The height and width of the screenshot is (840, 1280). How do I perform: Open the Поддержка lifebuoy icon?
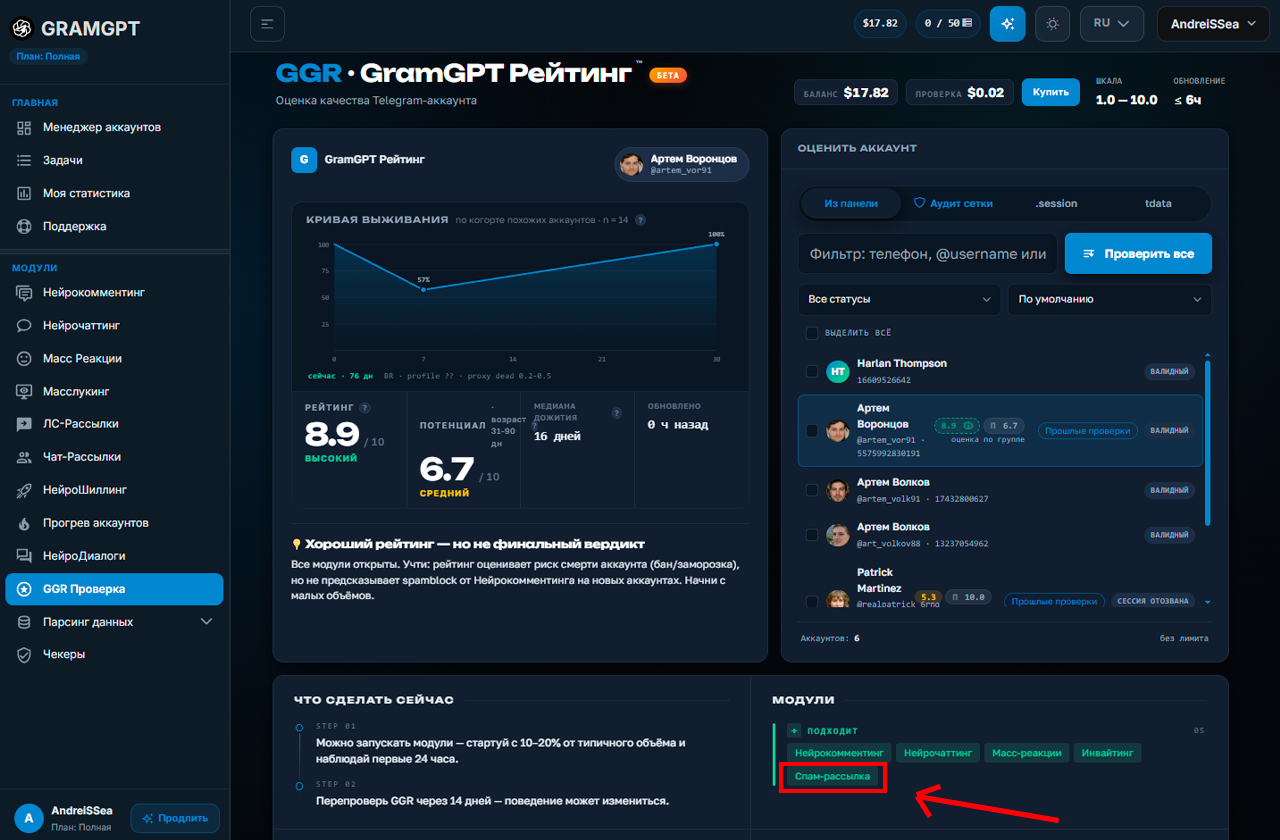(x=24, y=226)
